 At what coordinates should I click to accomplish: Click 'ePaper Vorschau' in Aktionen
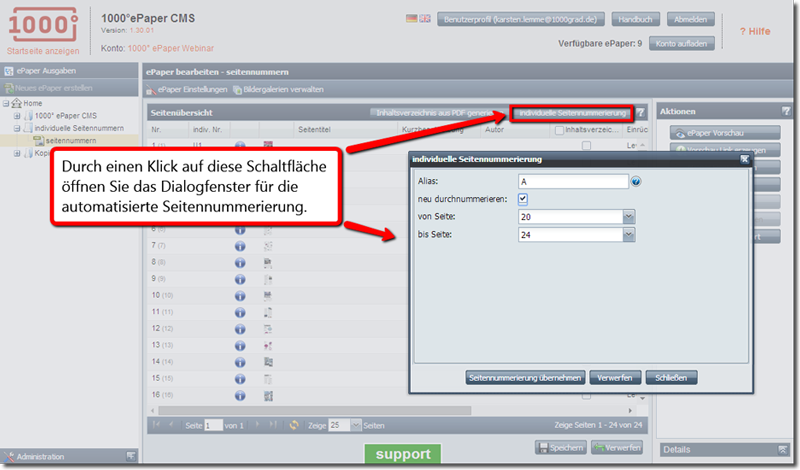725,133
